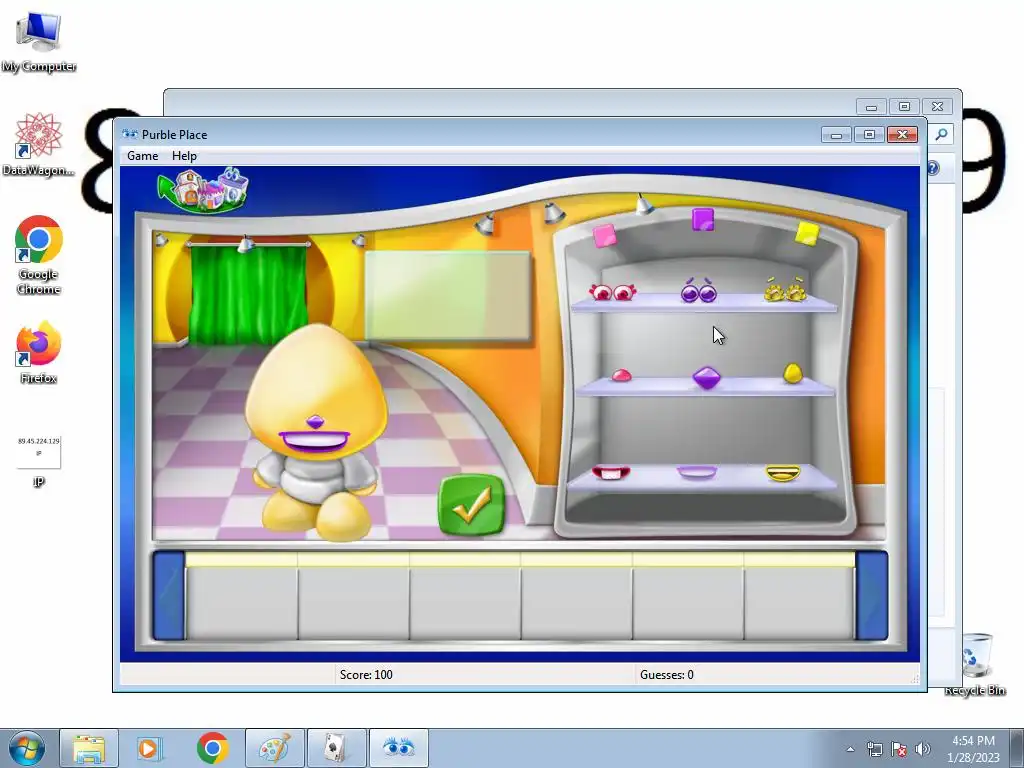
Task: Click the right blue guess history arrow
Action: [x=872, y=595]
